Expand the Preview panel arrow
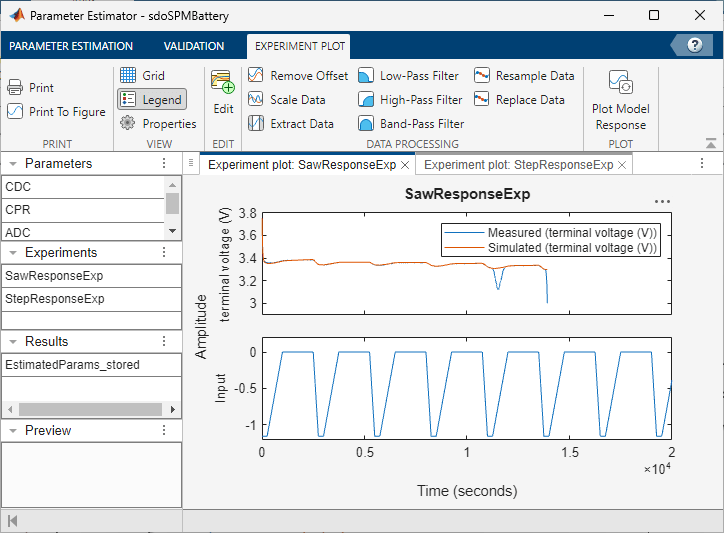724x533 pixels. 12,430
